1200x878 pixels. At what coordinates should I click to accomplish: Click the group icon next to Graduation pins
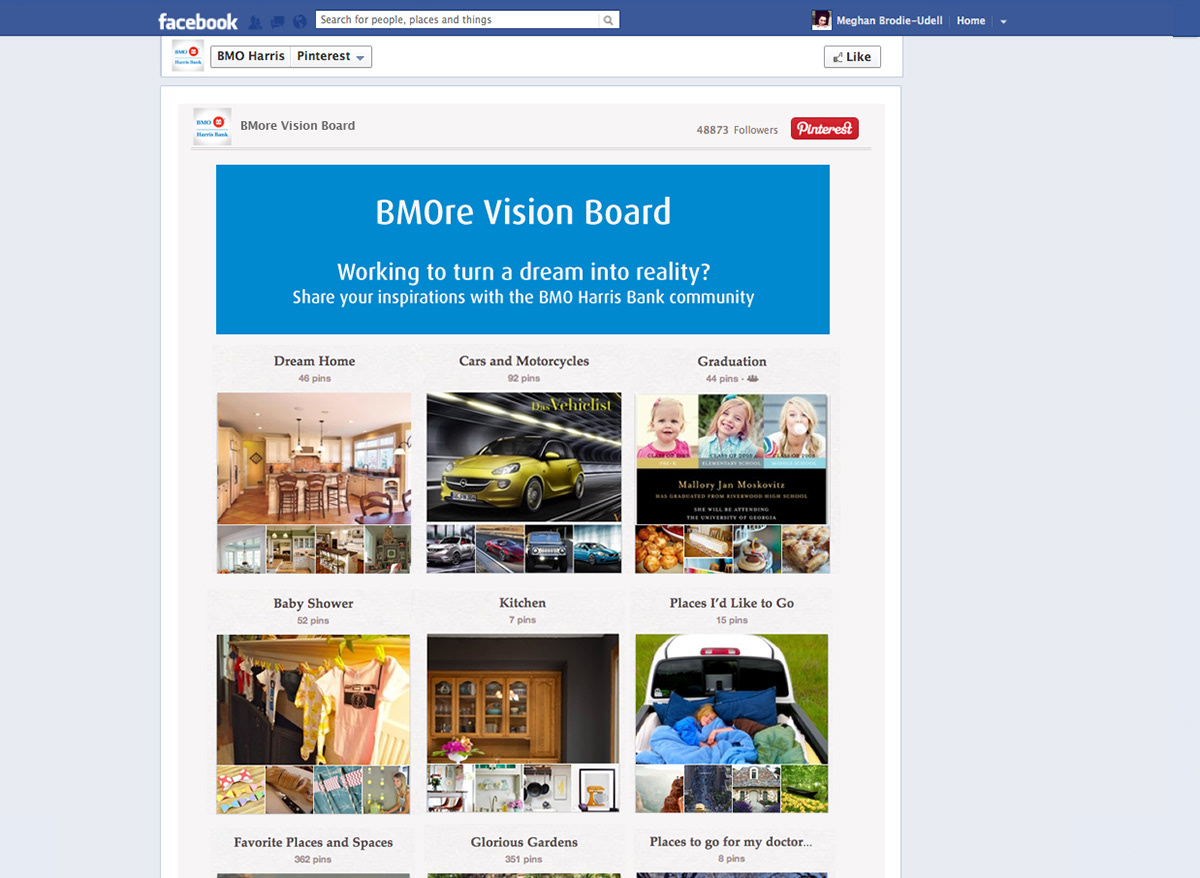click(x=753, y=379)
